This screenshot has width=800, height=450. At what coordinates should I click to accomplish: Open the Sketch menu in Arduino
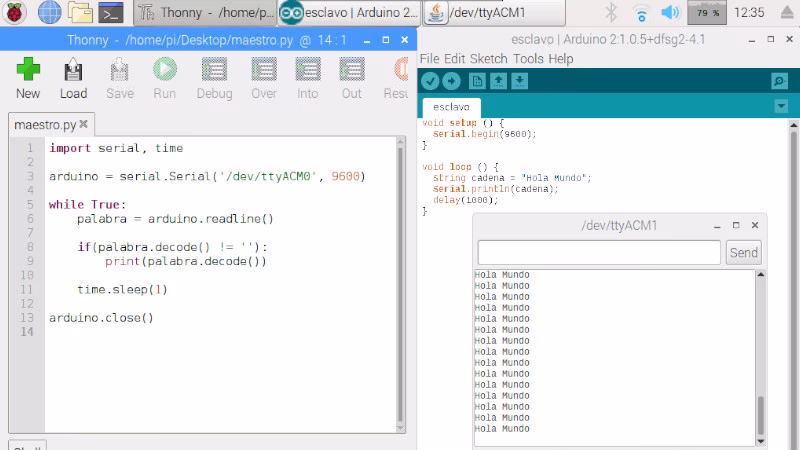click(x=489, y=59)
